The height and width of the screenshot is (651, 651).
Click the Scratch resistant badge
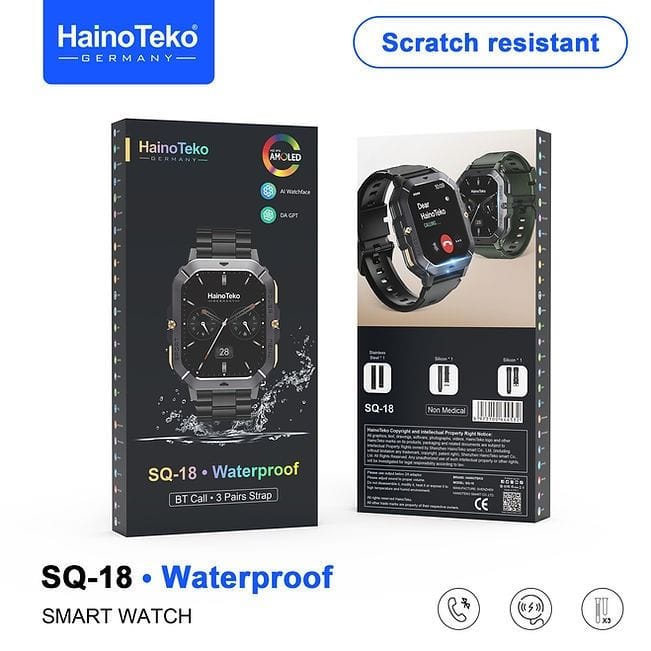point(490,42)
